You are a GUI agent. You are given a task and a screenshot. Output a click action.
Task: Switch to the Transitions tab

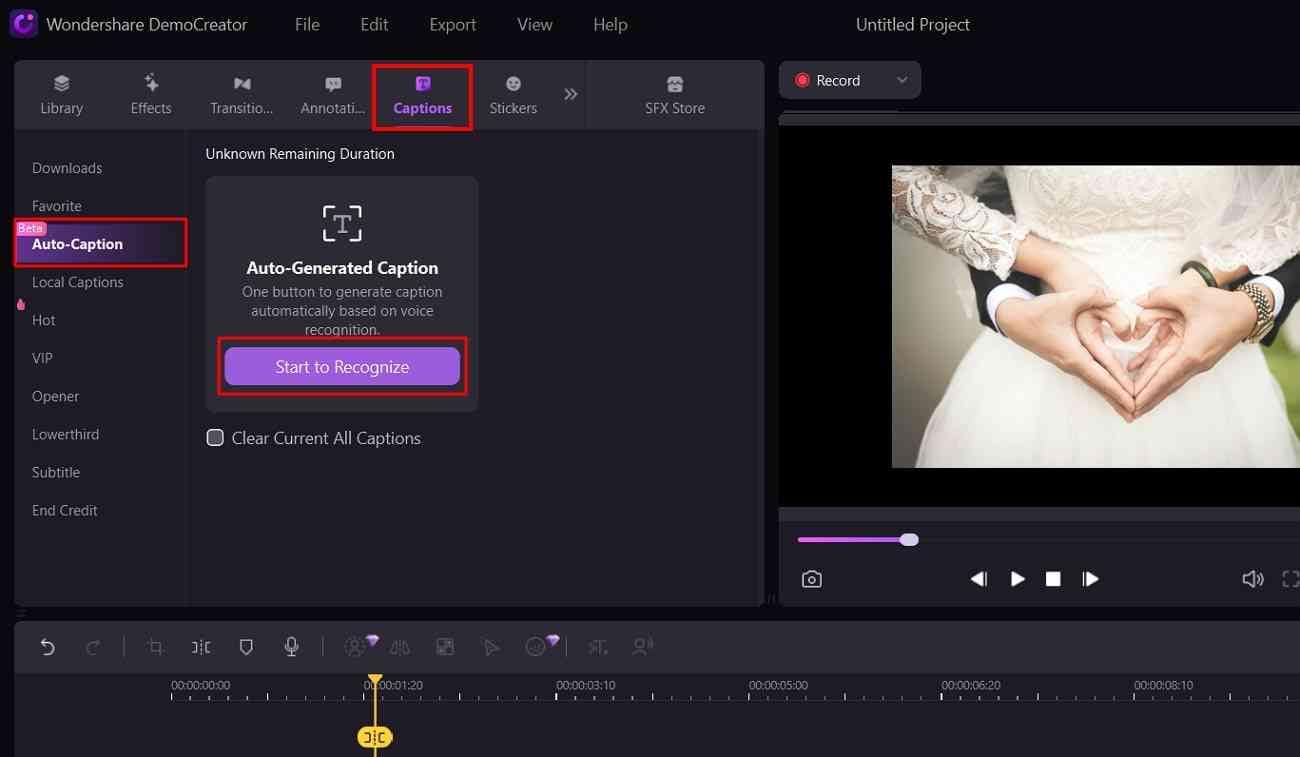241,95
